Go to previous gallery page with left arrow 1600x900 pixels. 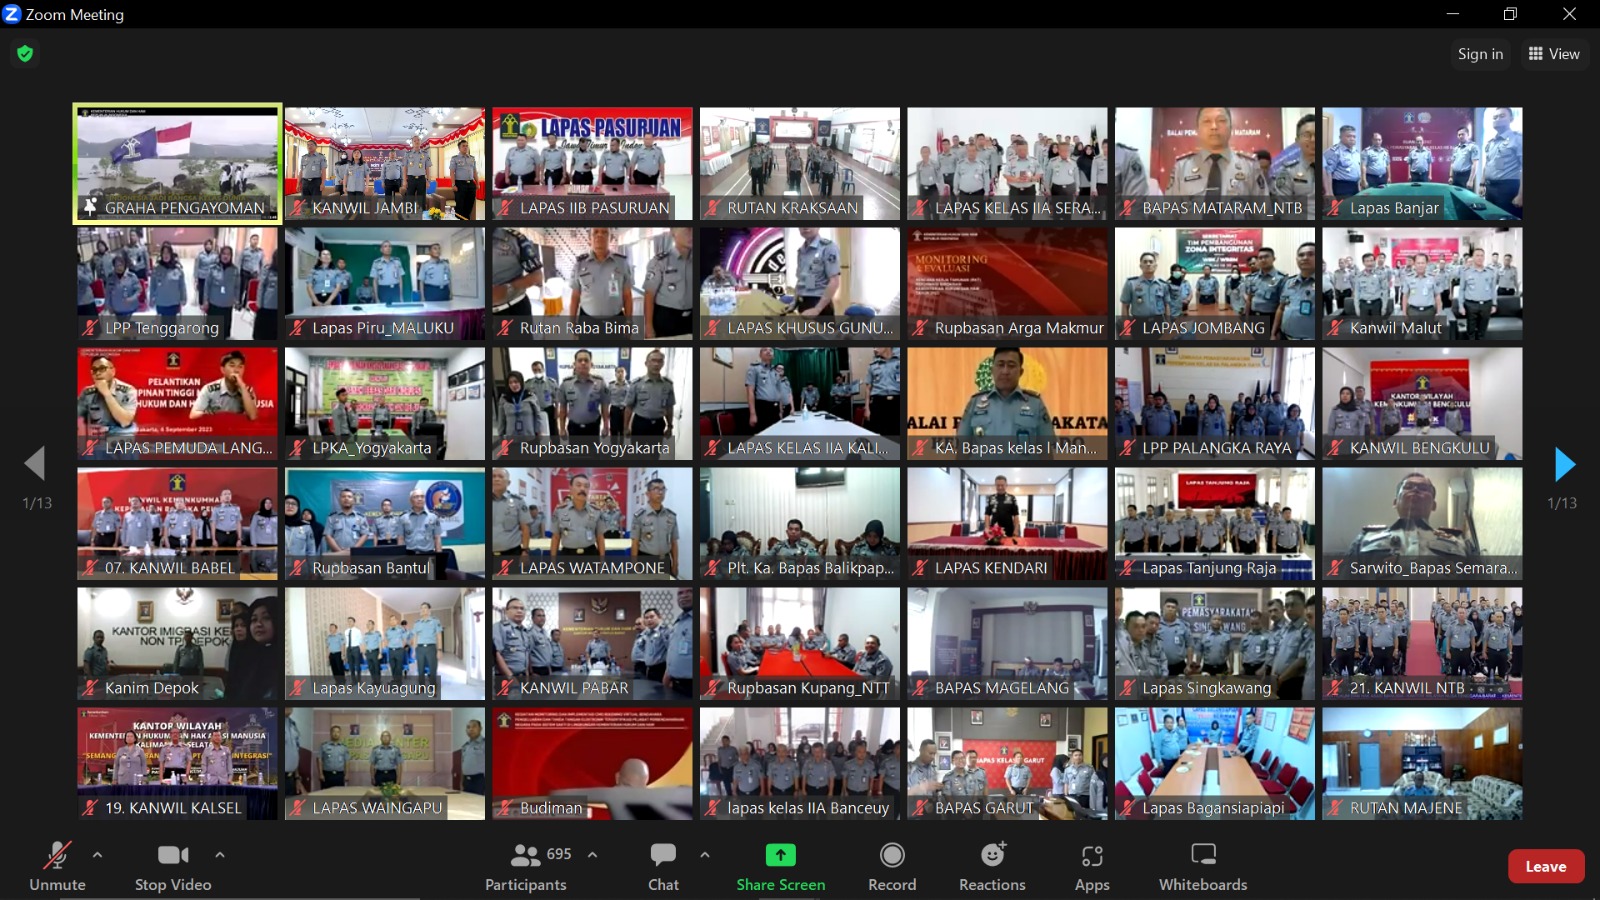pyautogui.click(x=35, y=464)
